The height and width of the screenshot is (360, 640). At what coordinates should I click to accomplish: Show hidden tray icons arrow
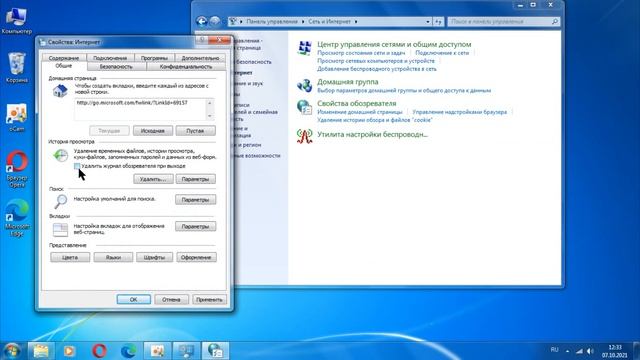[x=567, y=351]
